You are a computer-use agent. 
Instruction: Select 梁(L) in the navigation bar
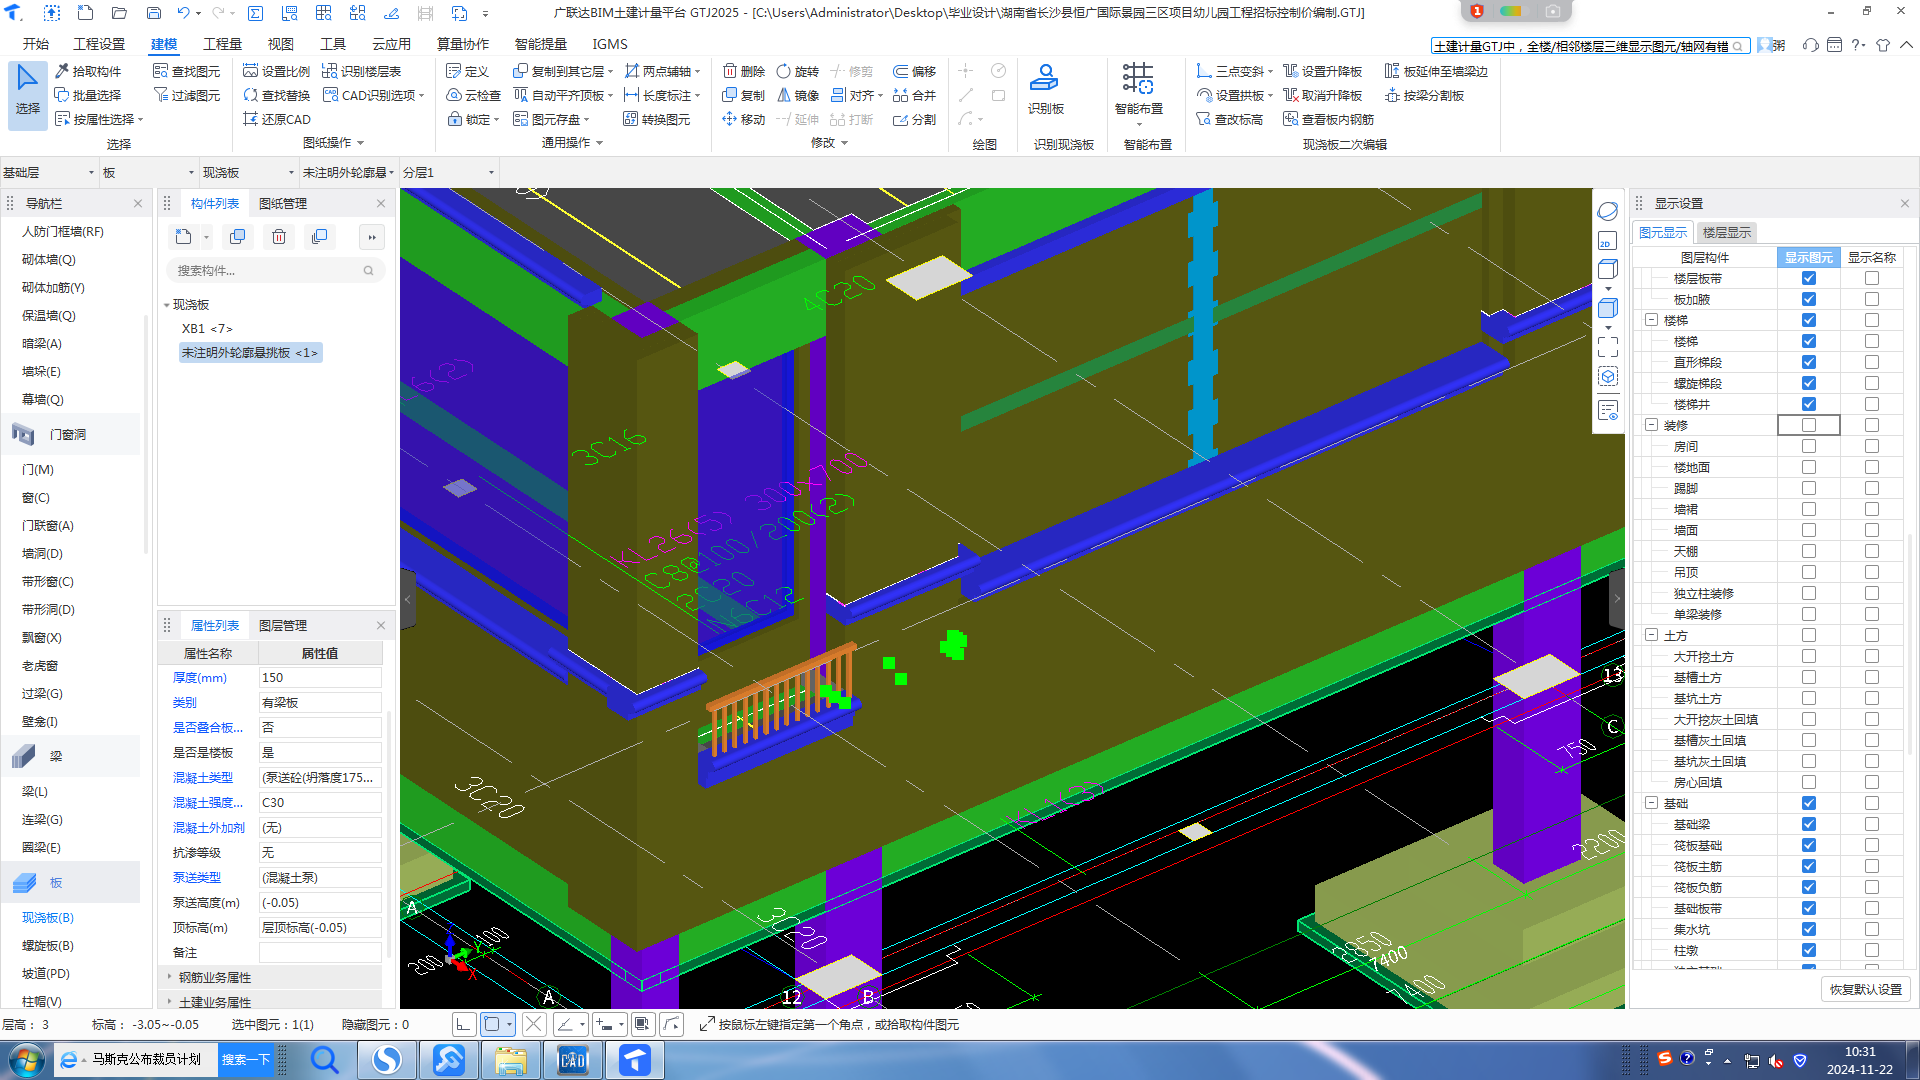click(x=35, y=791)
